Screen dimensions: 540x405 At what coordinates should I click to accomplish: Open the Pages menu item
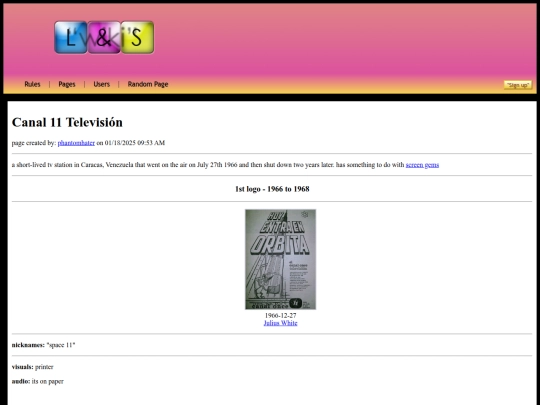click(x=67, y=84)
